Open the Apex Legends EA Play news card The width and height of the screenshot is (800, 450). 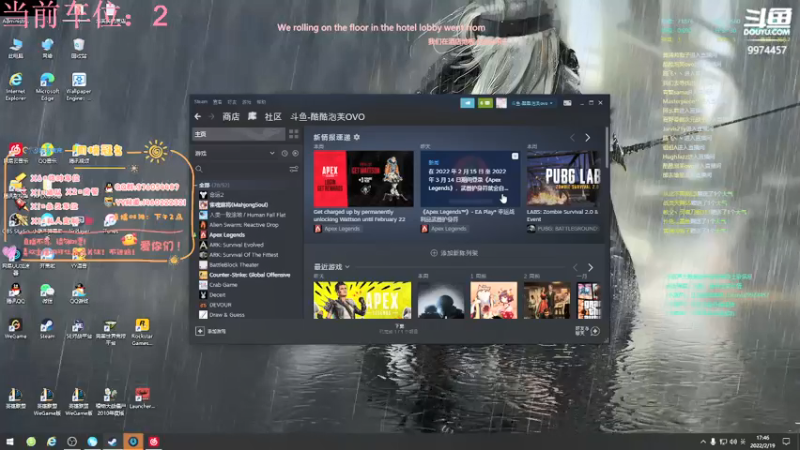[470, 179]
